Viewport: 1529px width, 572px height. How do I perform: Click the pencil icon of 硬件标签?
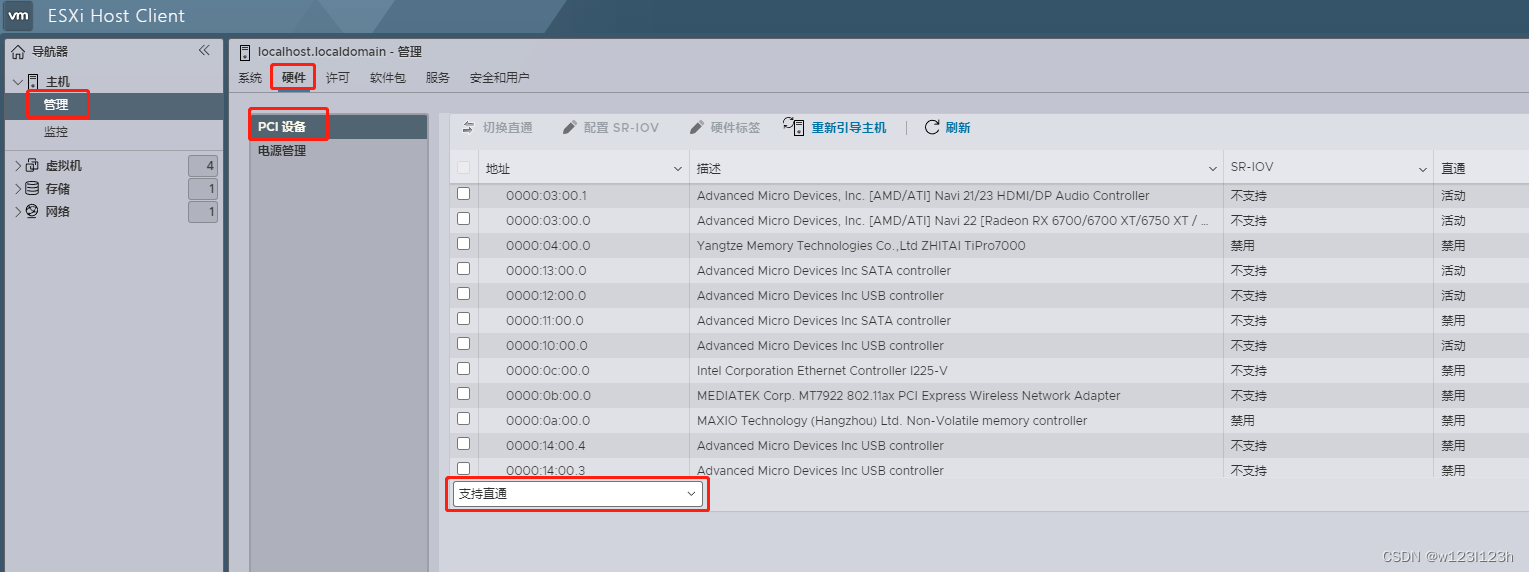[697, 127]
